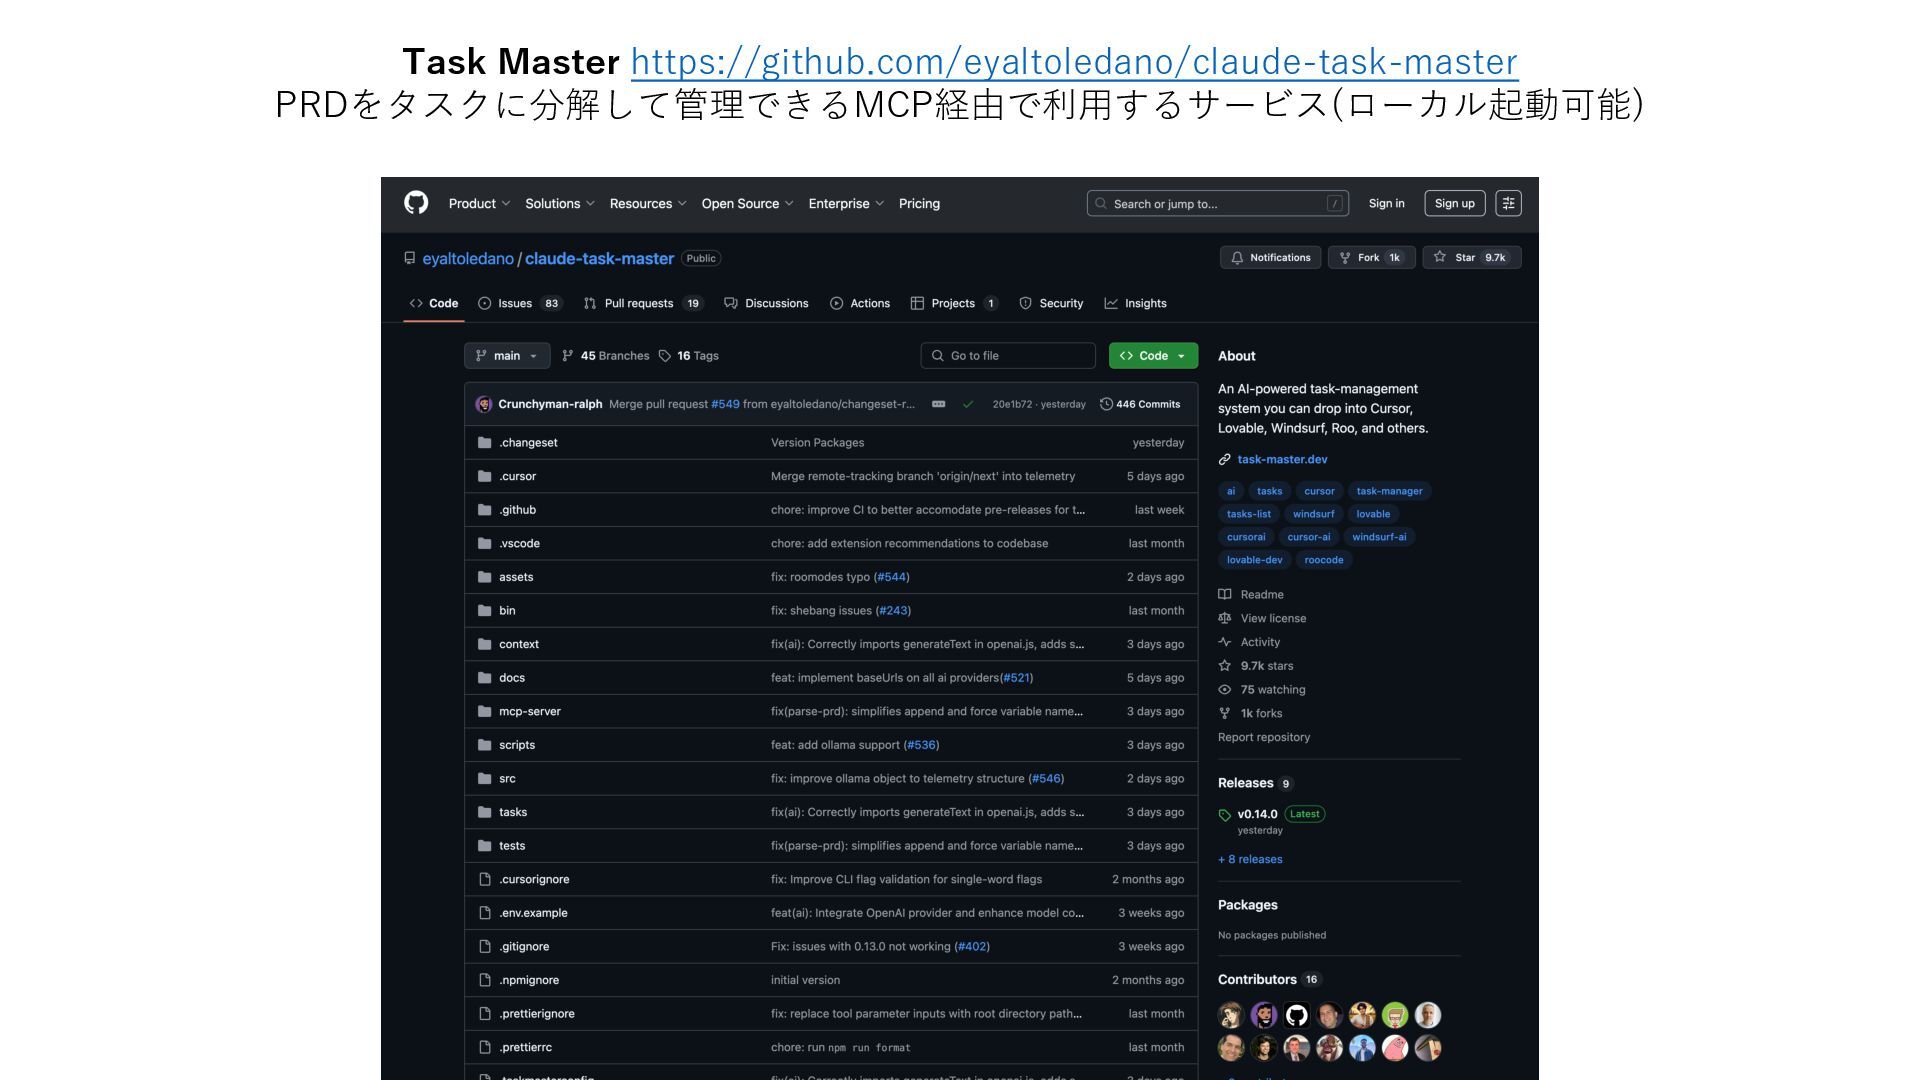Click the Notifications bell button
The width and height of the screenshot is (1920, 1080).
(1270, 257)
